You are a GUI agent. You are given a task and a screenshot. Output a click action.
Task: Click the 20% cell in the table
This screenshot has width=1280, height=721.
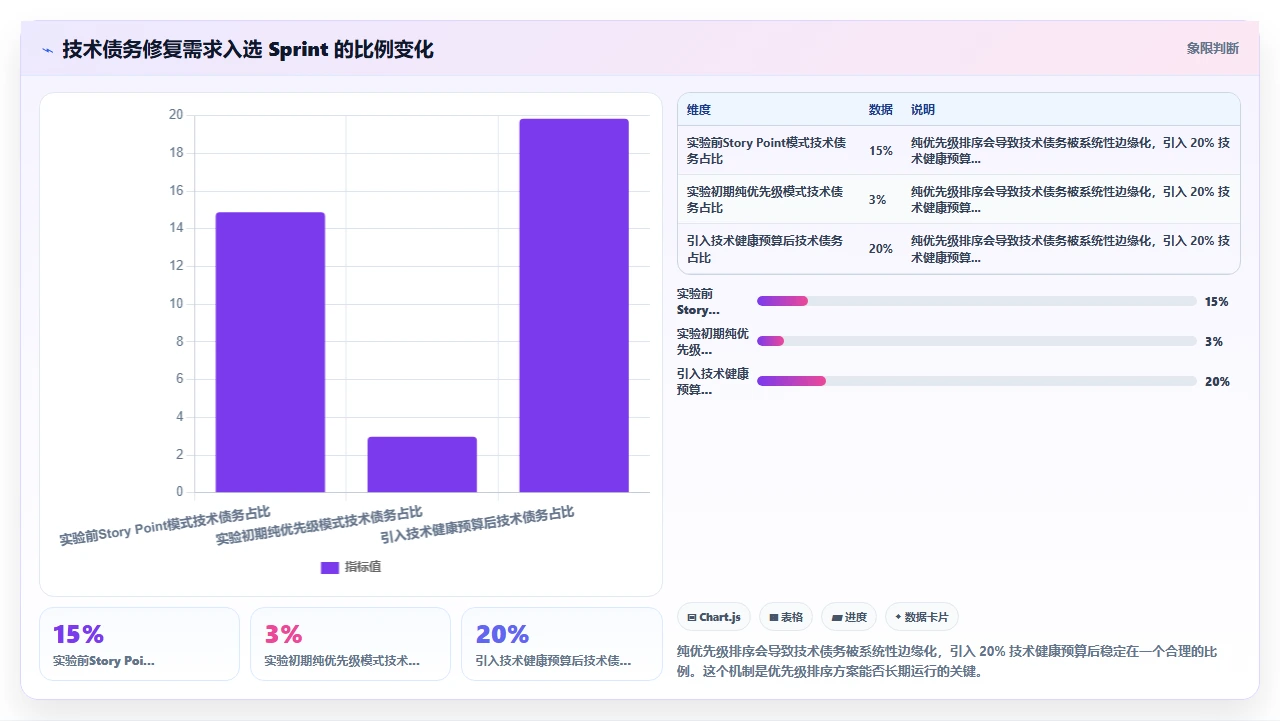point(881,249)
